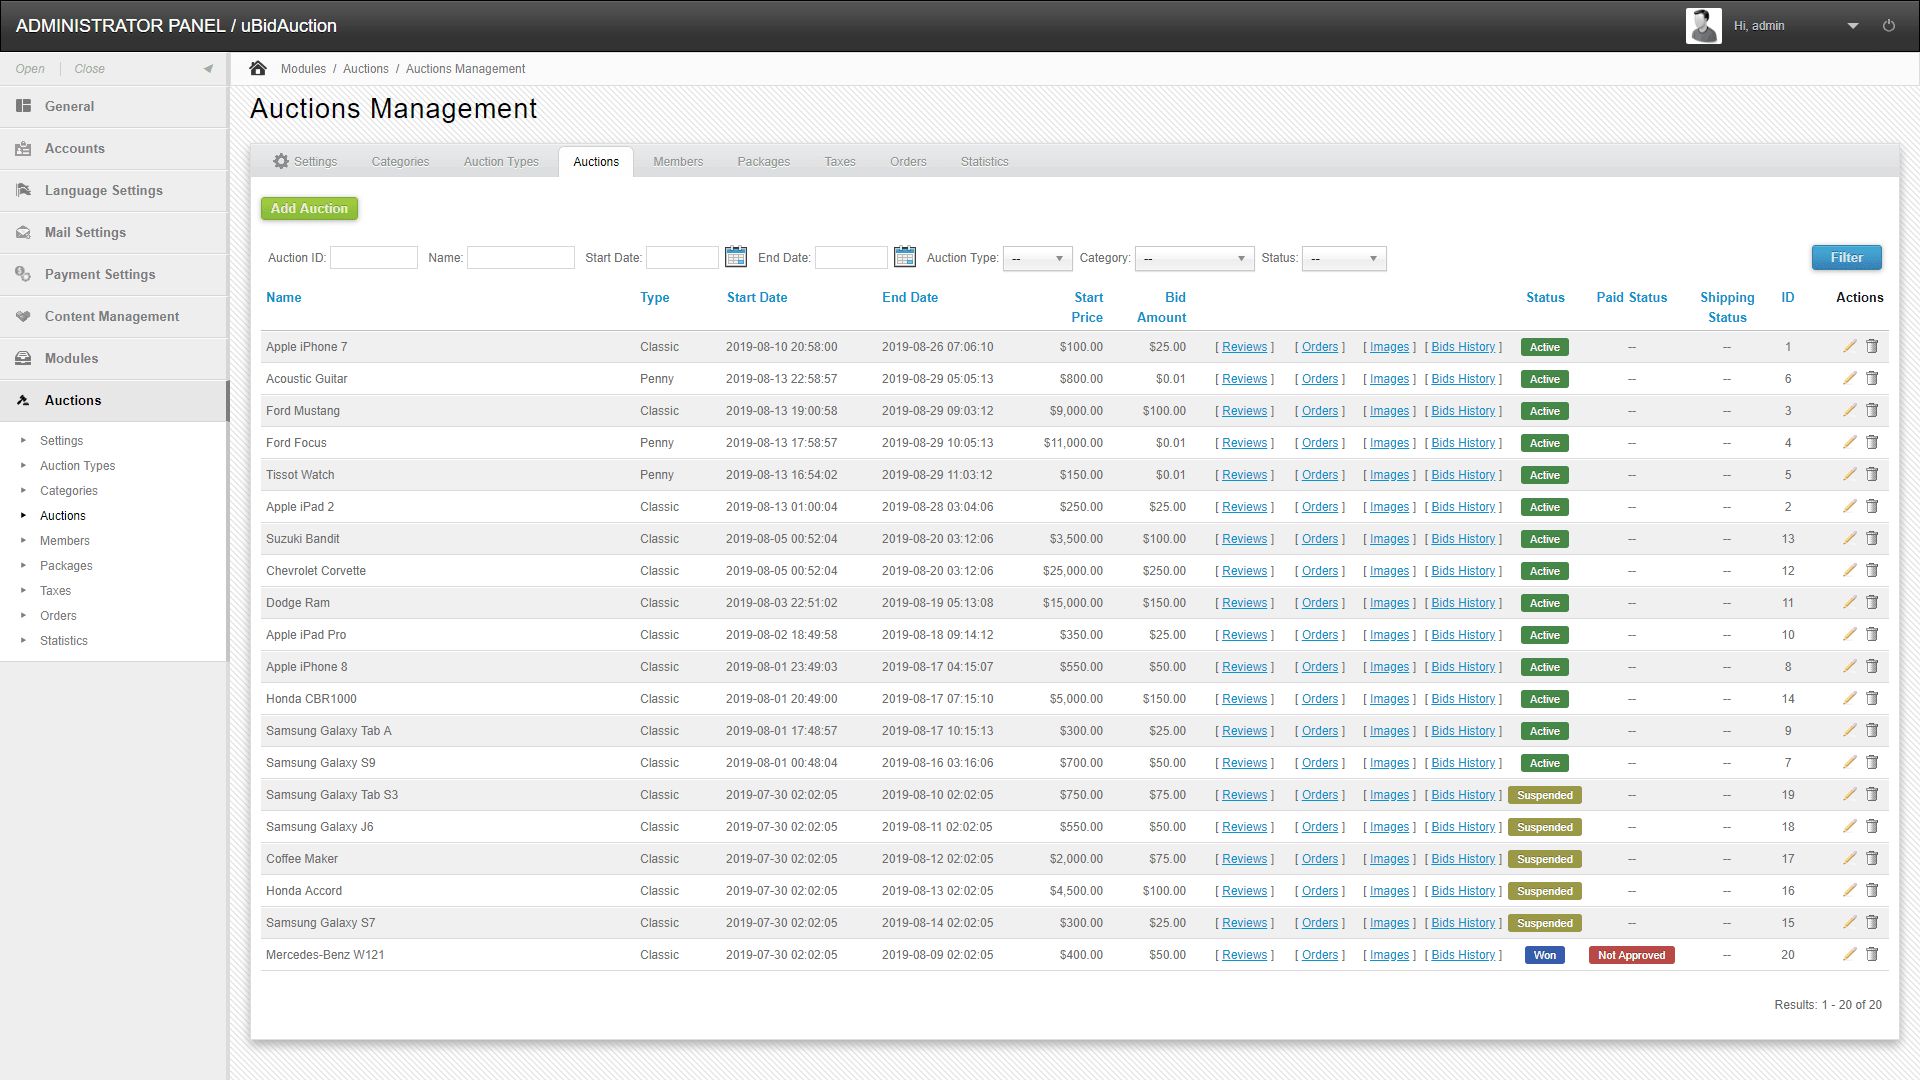This screenshot has width=1920, height=1080.
Task: Open Bids History for Tissot Watch
Action: coord(1463,474)
